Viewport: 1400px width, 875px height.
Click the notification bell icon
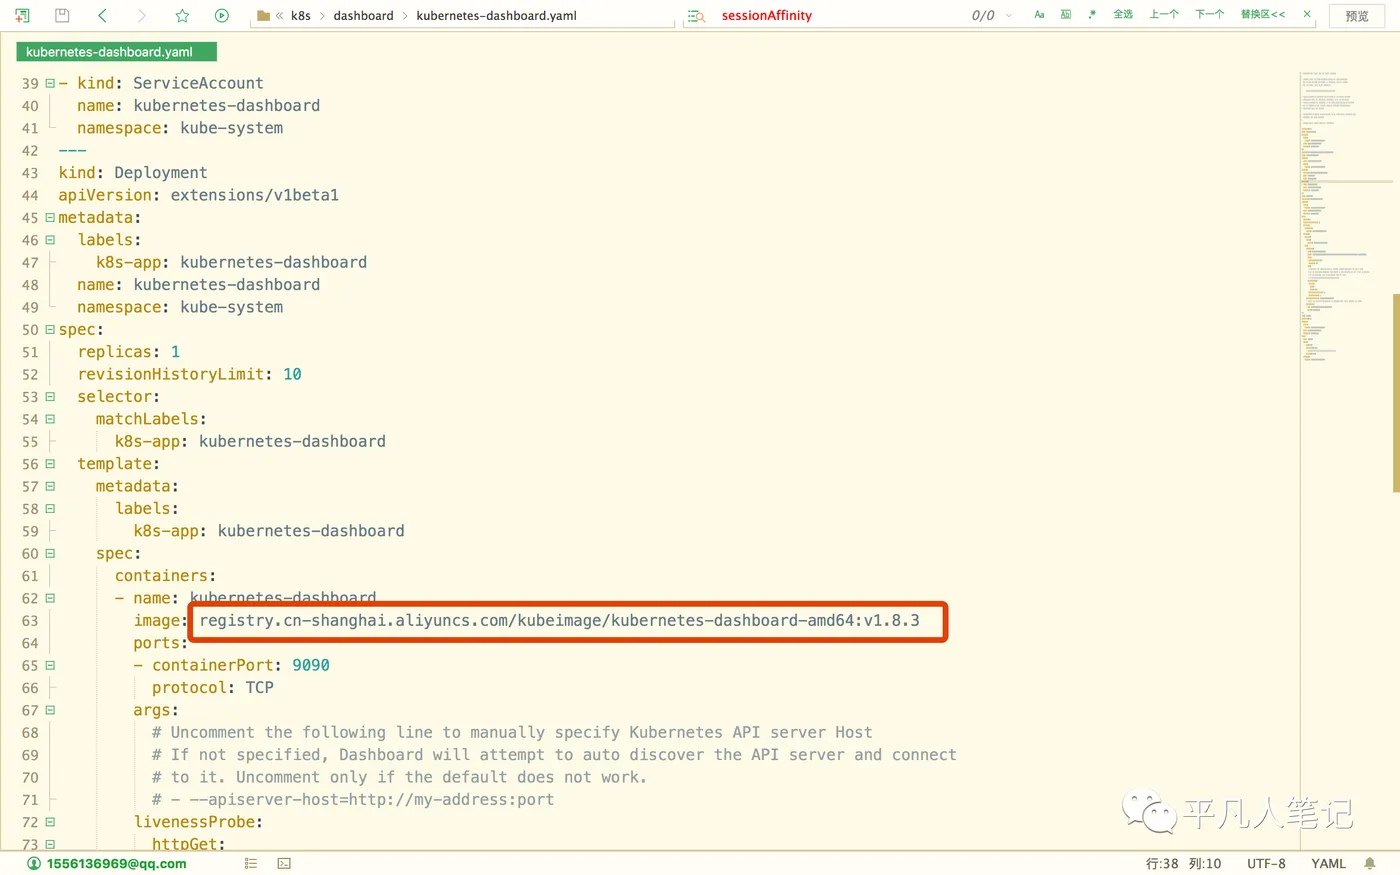1370,863
